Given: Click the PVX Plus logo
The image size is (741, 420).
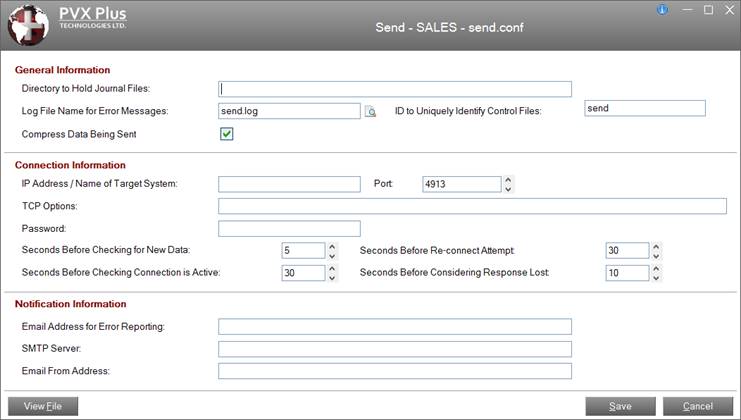Looking at the screenshot, I should (27, 26).
